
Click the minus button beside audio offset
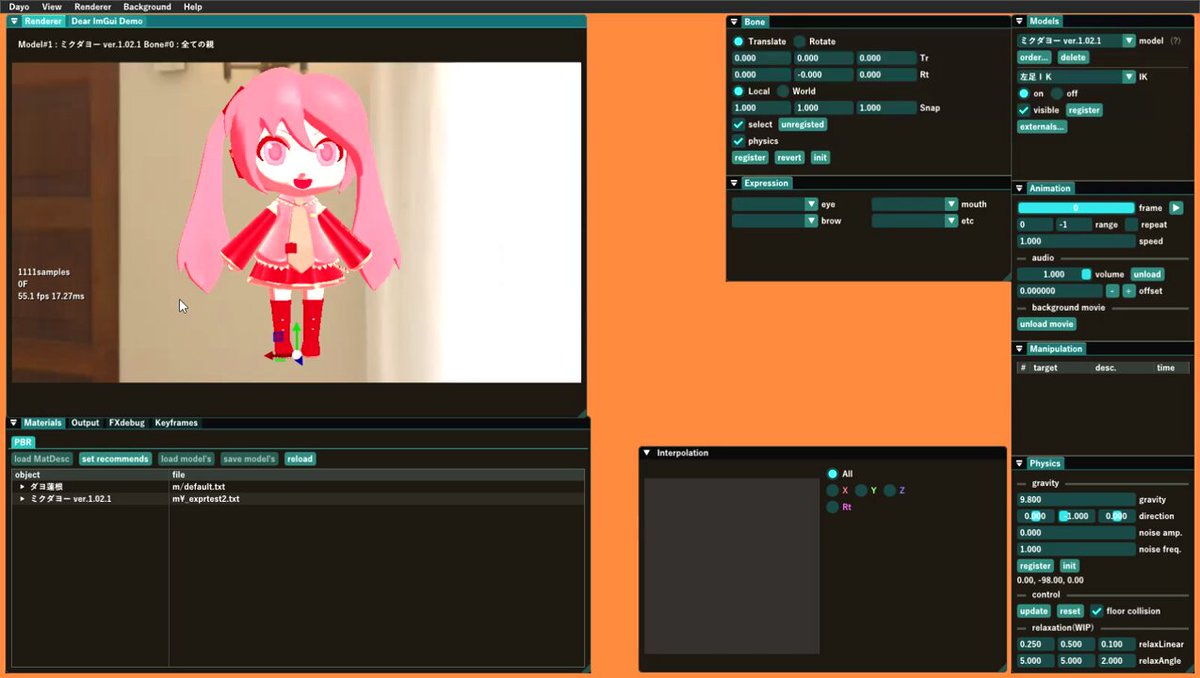pos(1112,291)
